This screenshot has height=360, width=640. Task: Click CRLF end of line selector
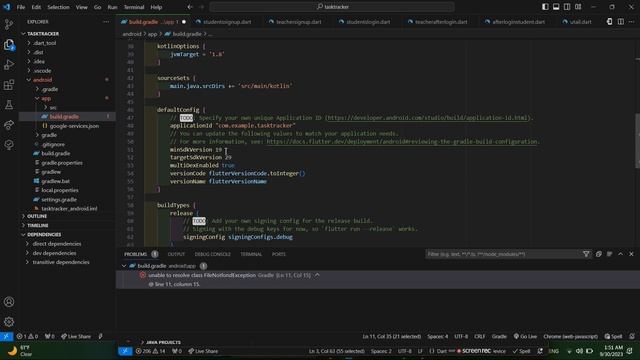(480, 336)
